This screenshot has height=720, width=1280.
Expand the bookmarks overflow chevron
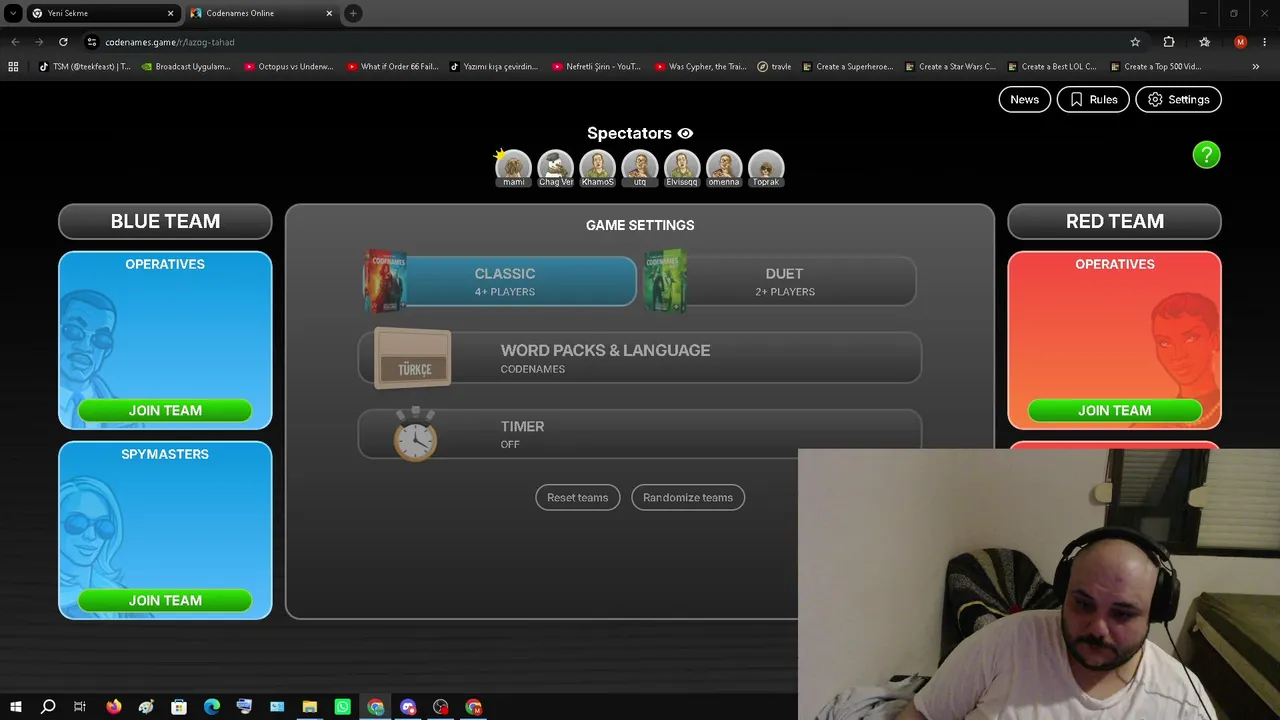coord(1256,67)
